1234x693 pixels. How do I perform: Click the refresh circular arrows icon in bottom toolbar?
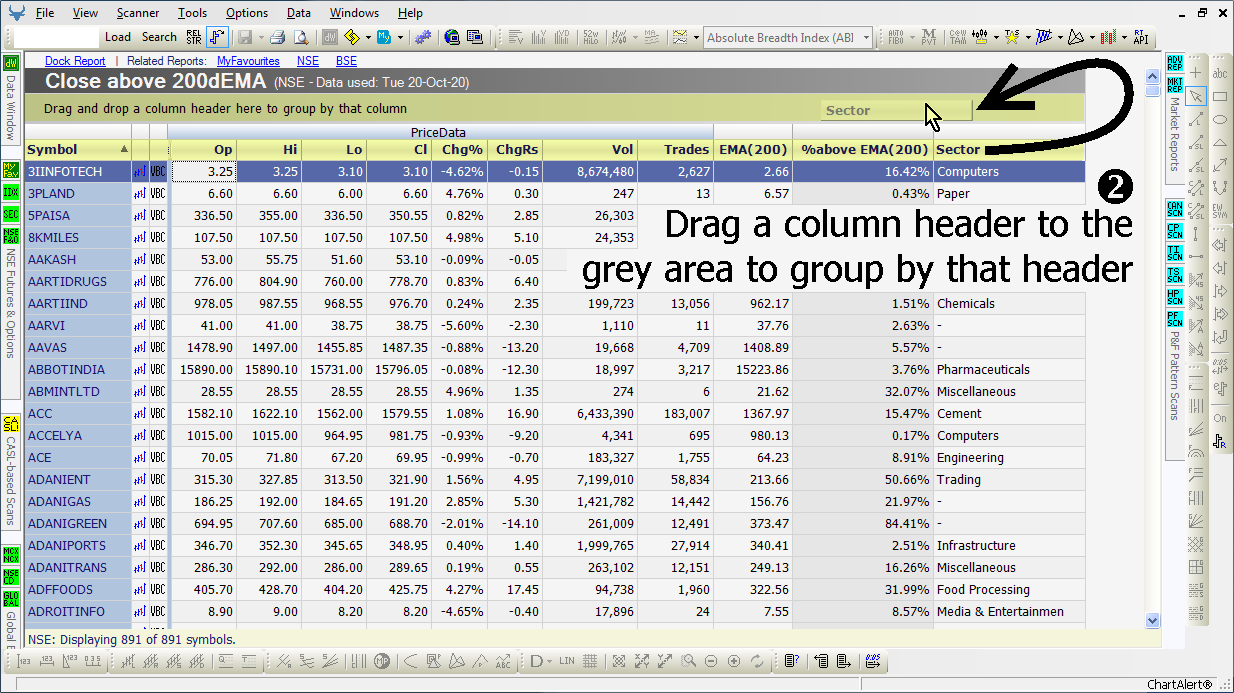pyautogui.click(x=757, y=661)
